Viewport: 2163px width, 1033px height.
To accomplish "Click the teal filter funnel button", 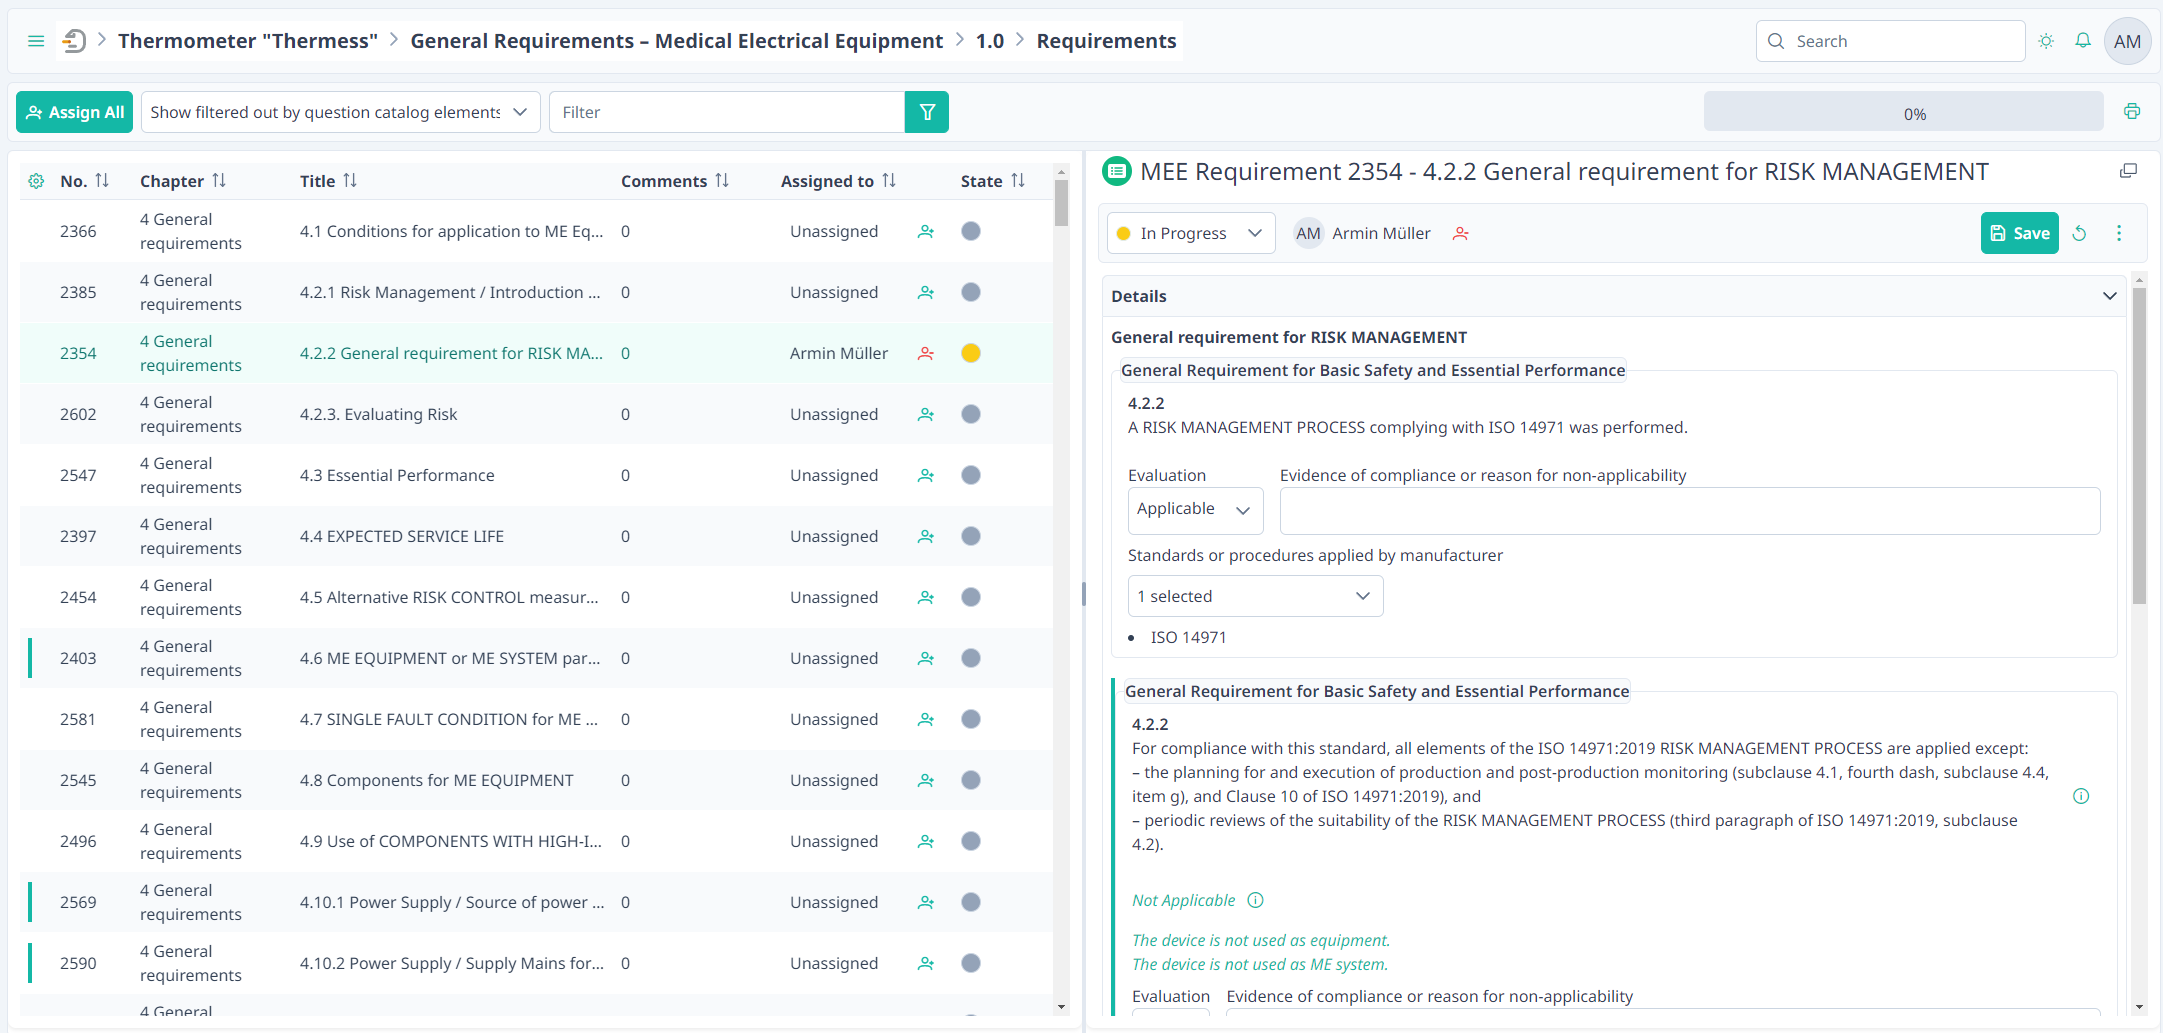I will point(927,112).
